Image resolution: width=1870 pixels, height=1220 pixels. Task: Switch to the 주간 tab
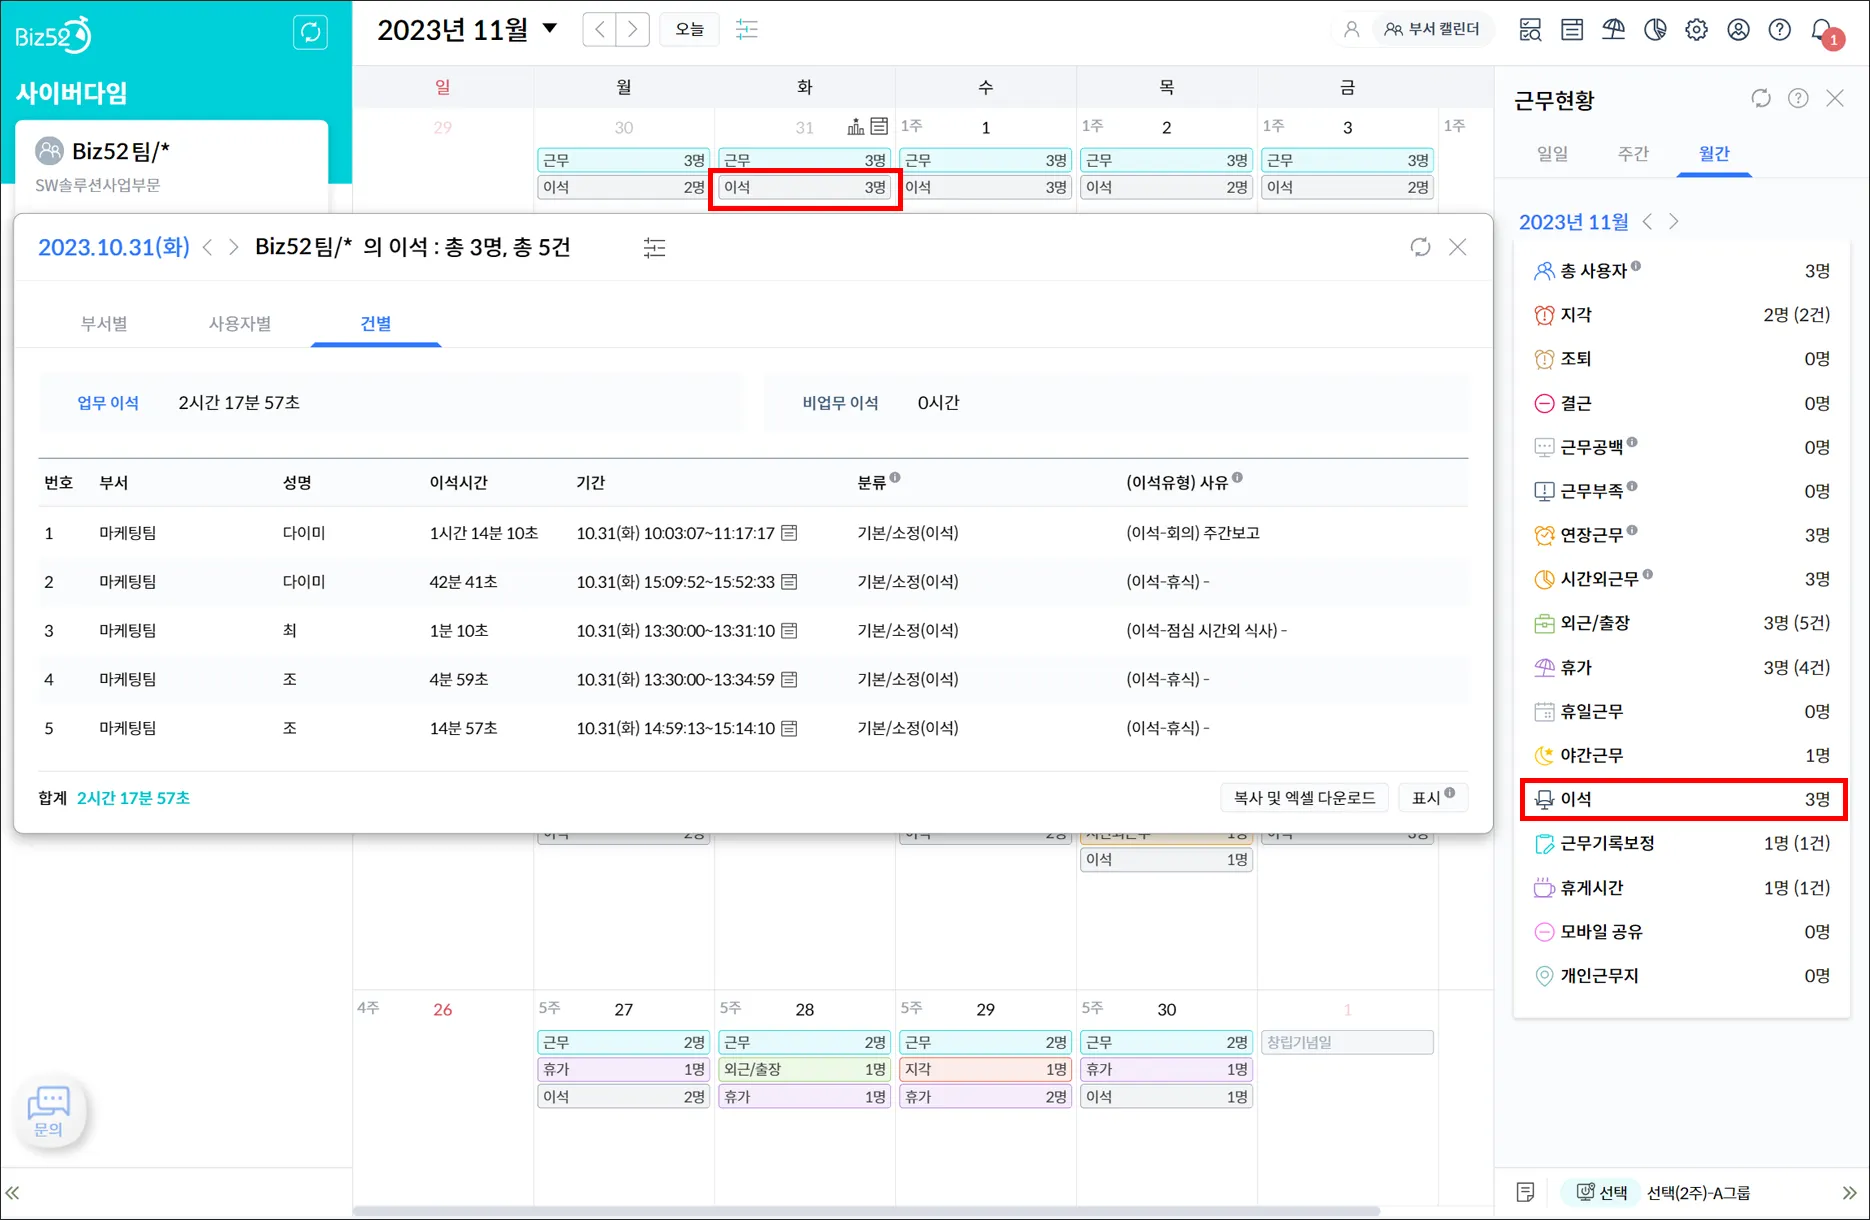1633,154
